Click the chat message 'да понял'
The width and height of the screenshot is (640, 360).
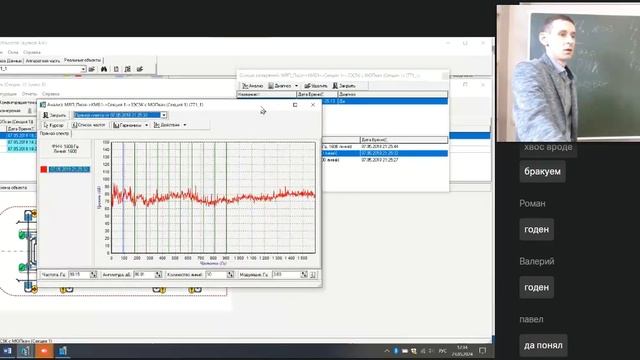(543, 345)
